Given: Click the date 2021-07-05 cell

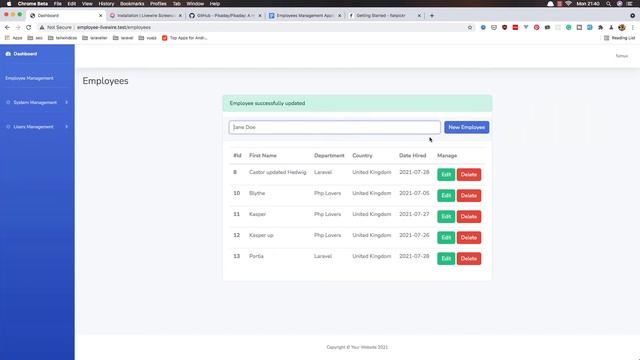Looking at the screenshot, I should pyautogui.click(x=414, y=193).
